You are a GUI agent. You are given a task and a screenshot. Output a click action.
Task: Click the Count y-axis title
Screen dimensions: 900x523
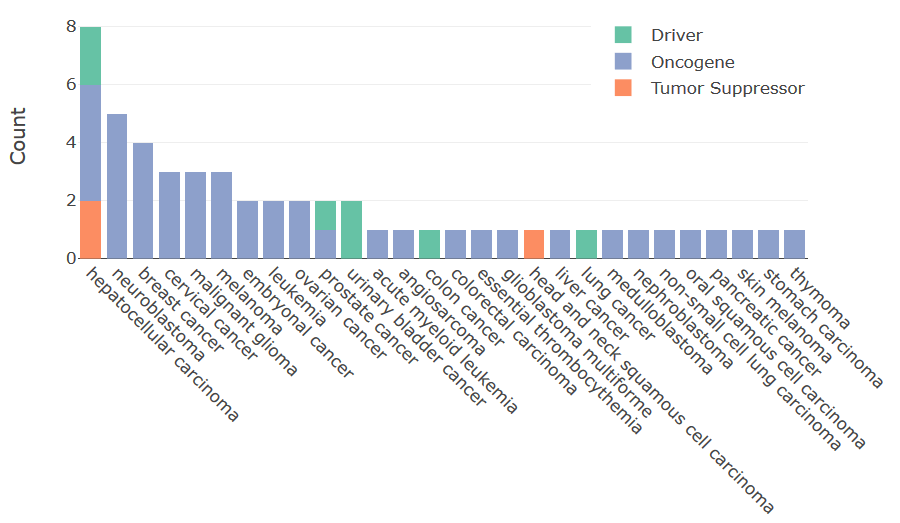(x=18, y=136)
